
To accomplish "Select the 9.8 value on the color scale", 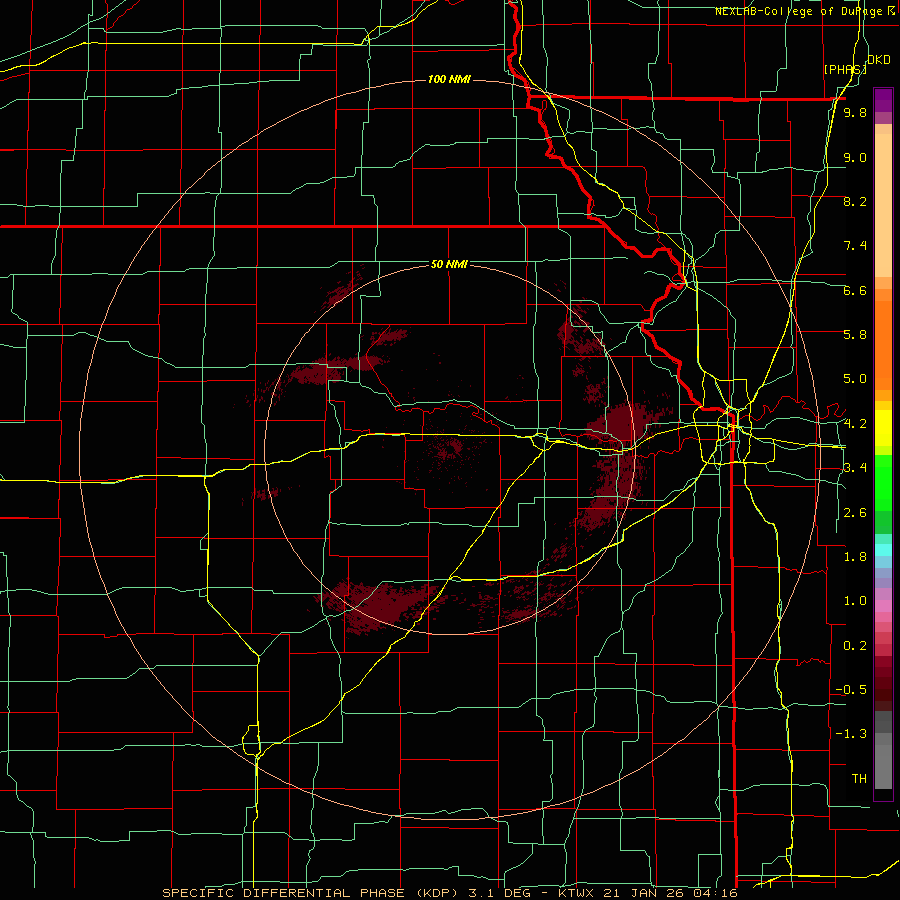I will pyautogui.click(x=855, y=112).
